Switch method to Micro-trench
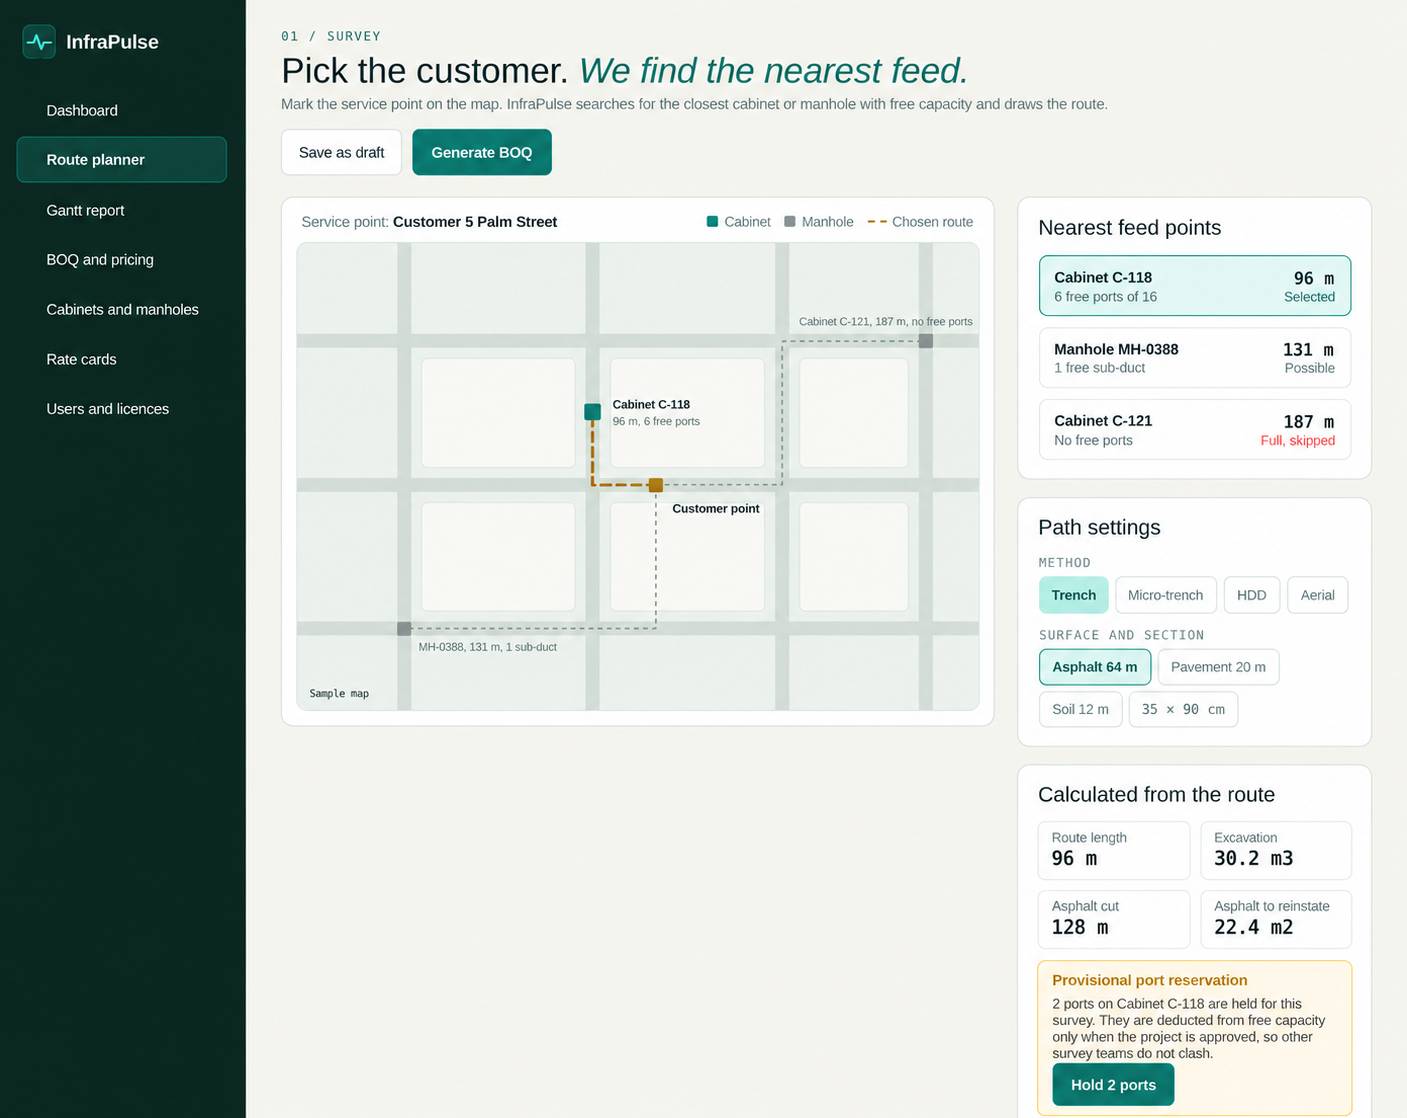 1166,595
